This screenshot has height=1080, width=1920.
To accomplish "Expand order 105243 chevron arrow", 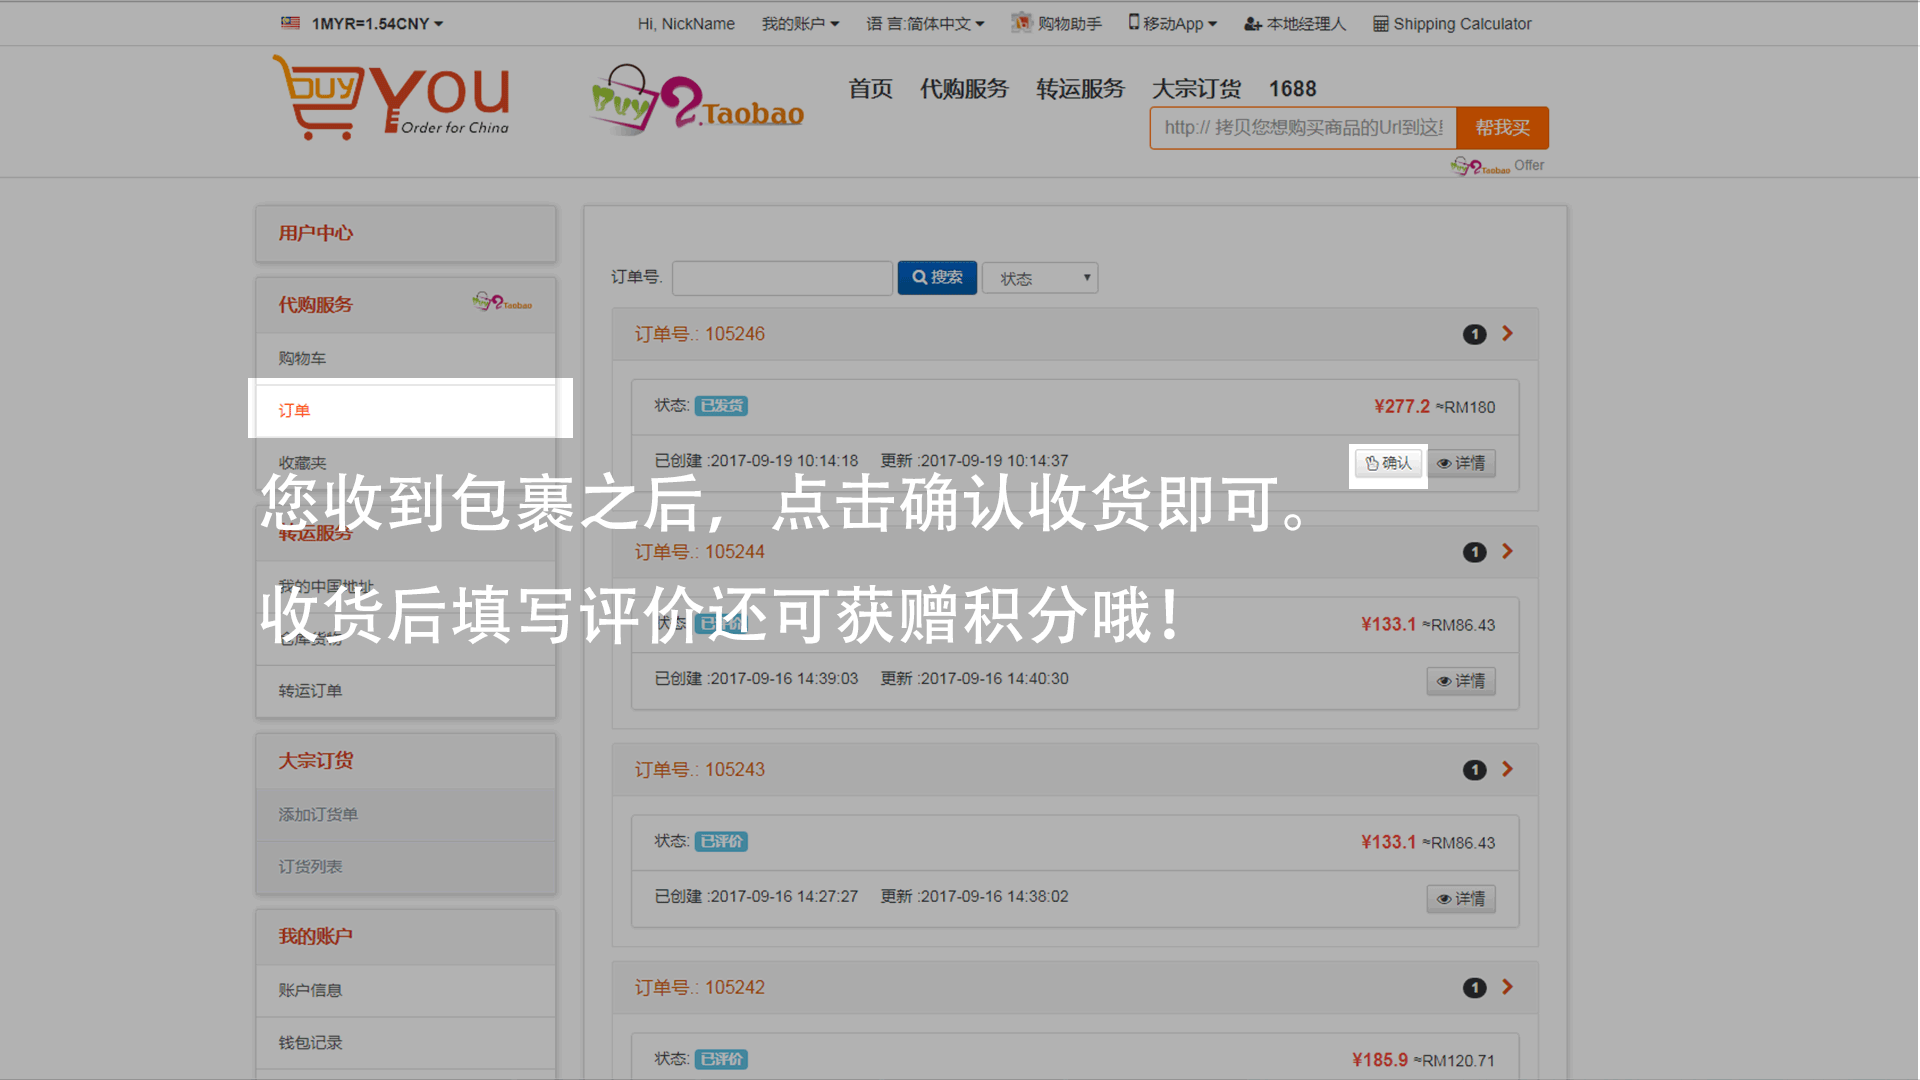I will (1507, 770).
